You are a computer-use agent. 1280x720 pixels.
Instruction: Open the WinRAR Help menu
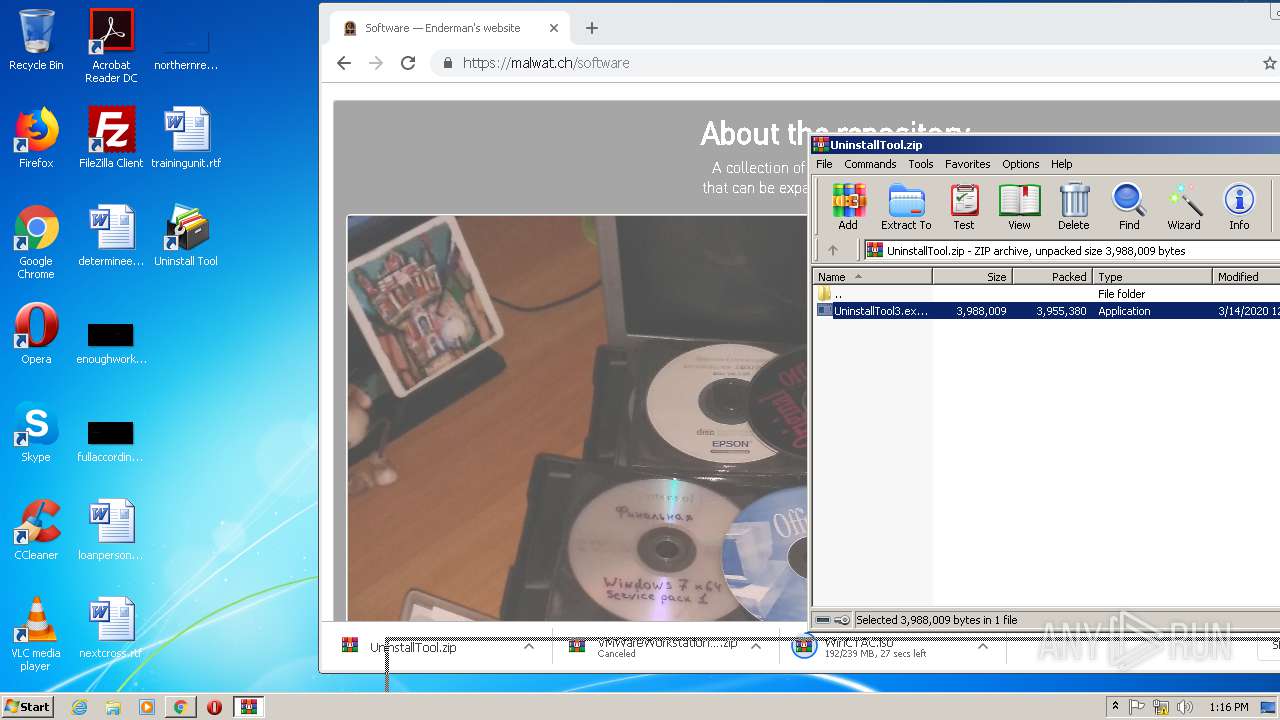pos(1062,164)
